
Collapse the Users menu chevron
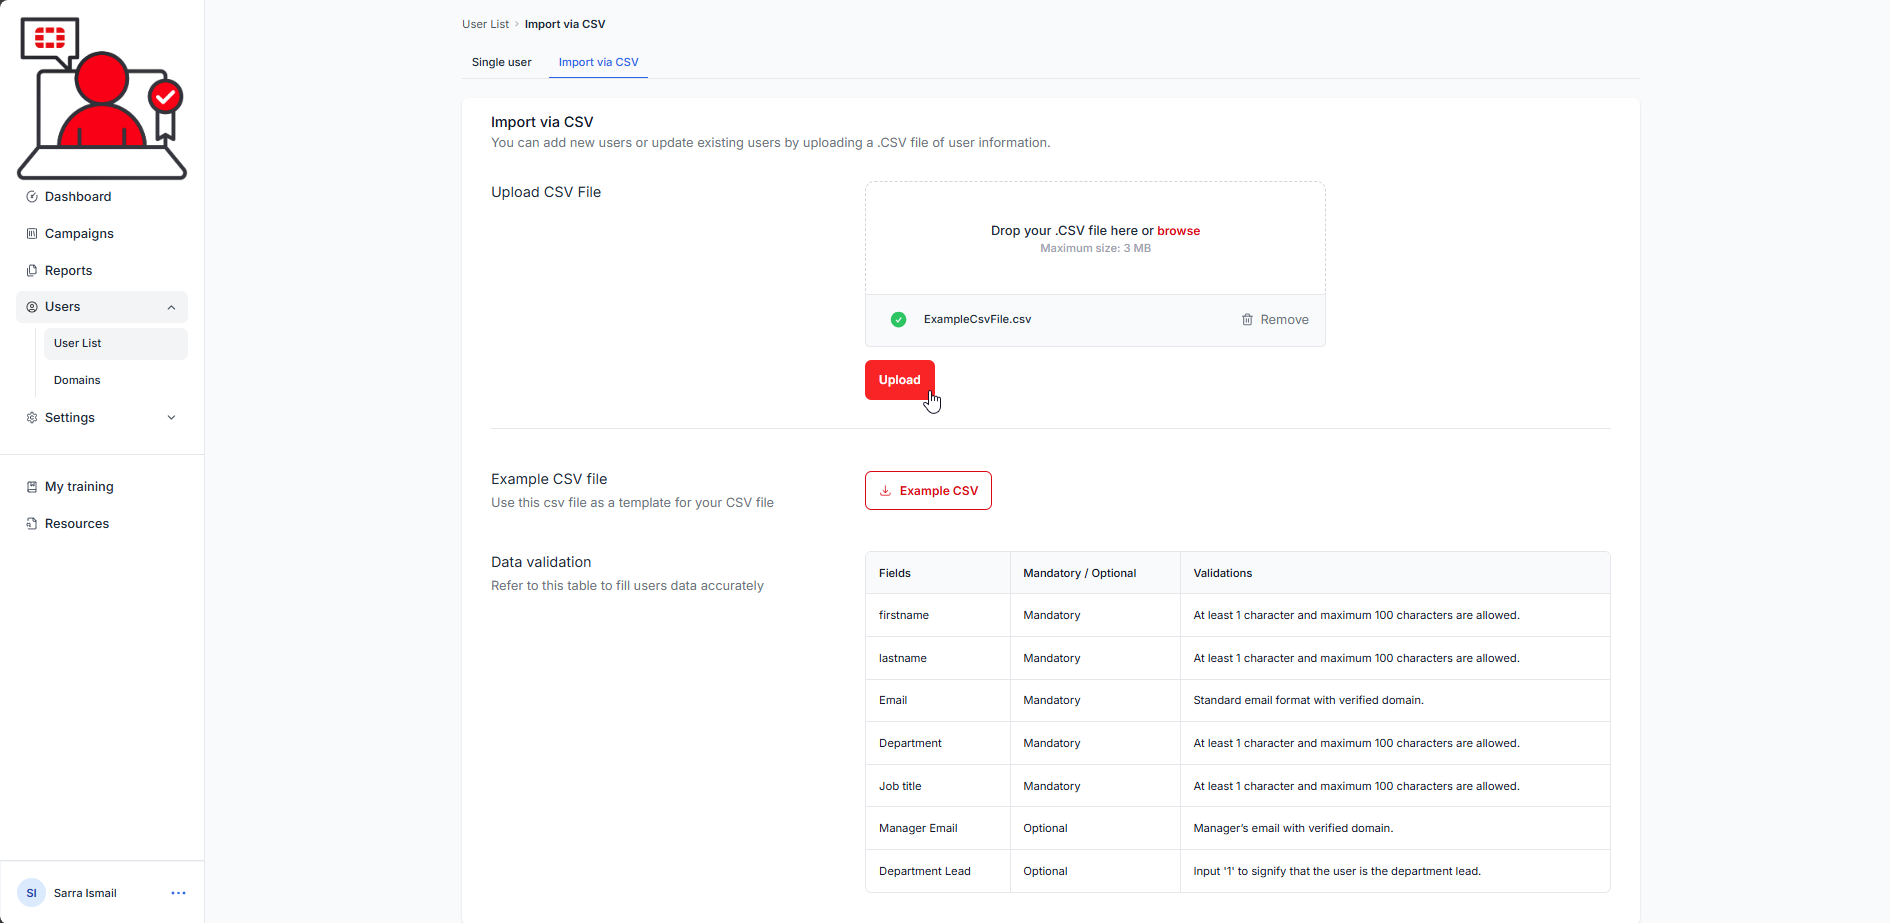pos(171,307)
